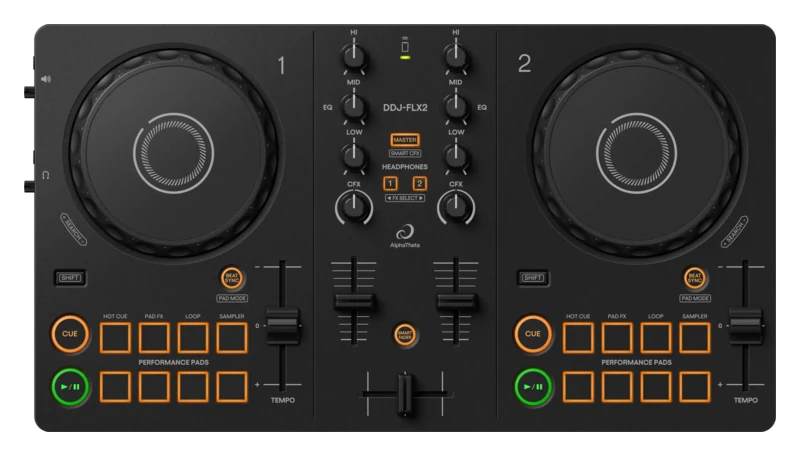The width and height of the screenshot is (800, 456).
Task: Tap deck 2 bottom pad under SAMPLER
Action: (x=694, y=387)
